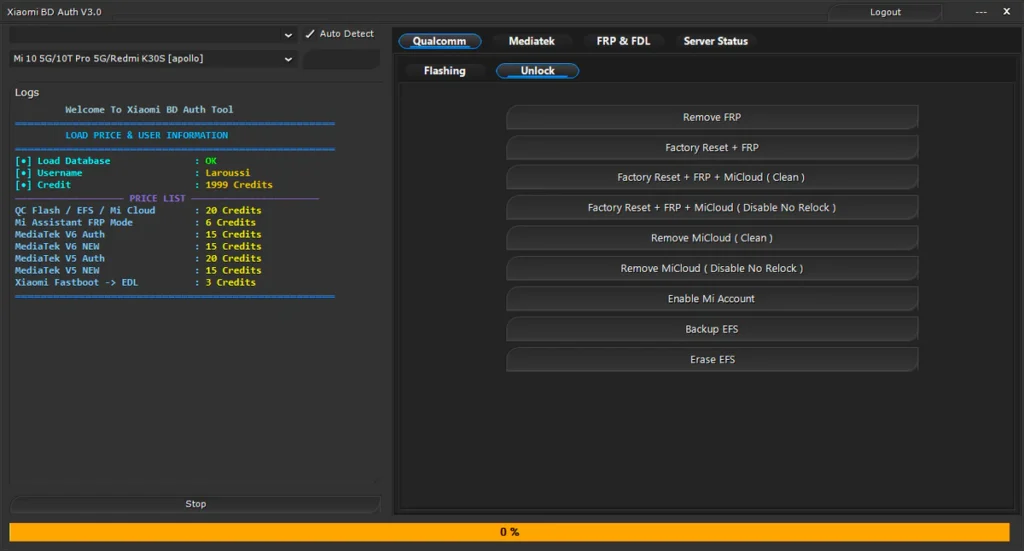The width and height of the screenshot is (1024, 551).
Task: View the Server Status tab
Action: [x=715, y=41]
